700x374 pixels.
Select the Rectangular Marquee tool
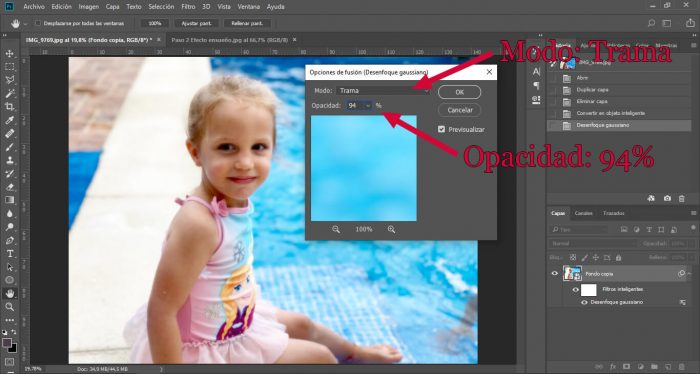click(9, 67)
